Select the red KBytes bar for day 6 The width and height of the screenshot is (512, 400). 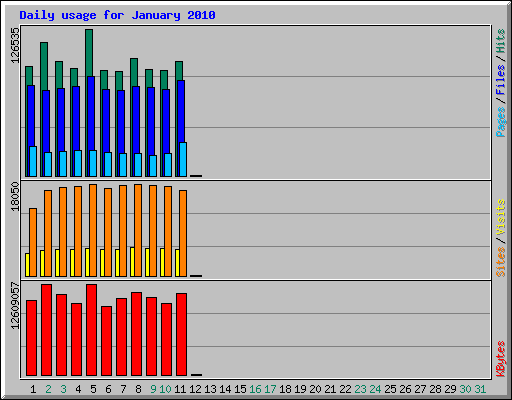pos(106,341)
